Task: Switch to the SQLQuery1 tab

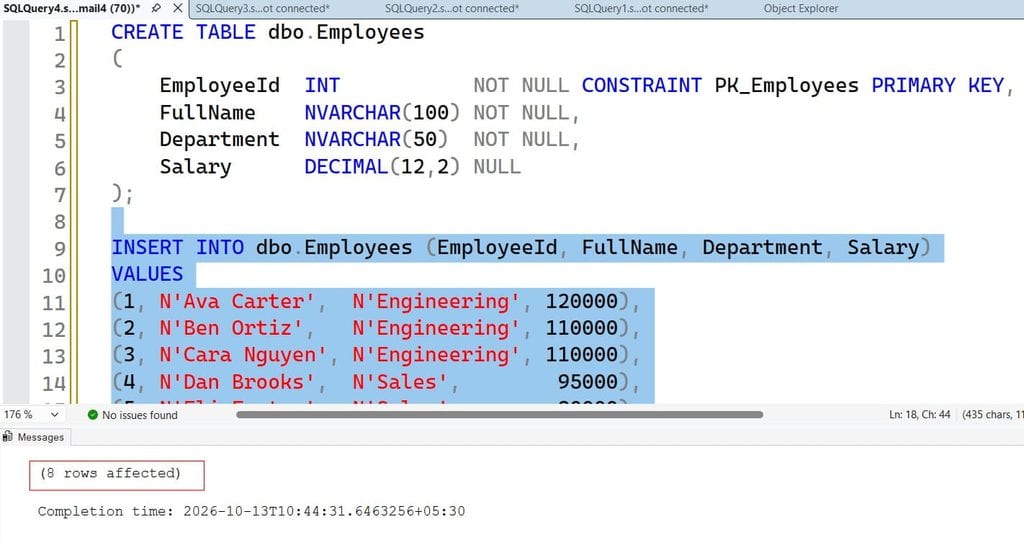Action: pos(641,8)
